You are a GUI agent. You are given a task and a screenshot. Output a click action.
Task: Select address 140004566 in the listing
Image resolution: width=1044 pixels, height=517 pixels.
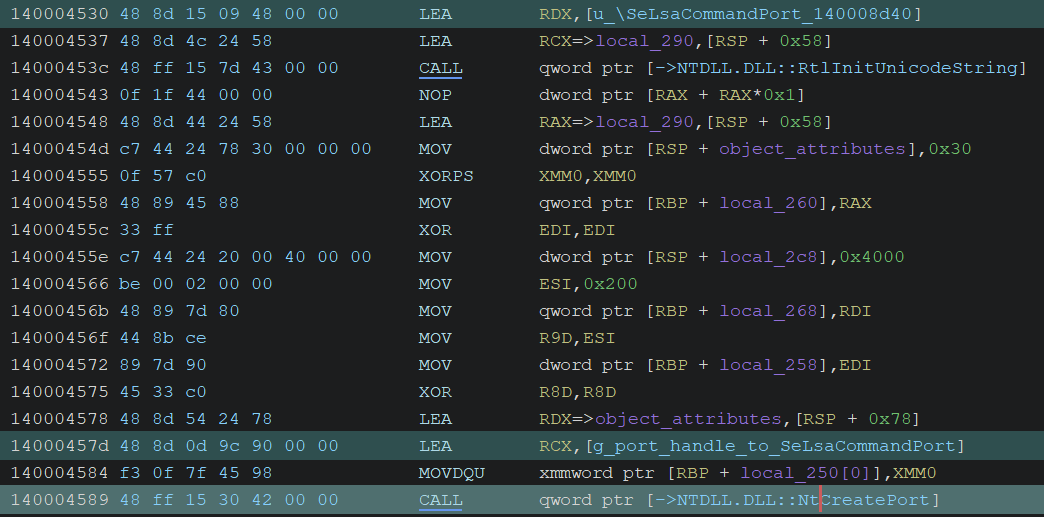click(x=59, y=284)
